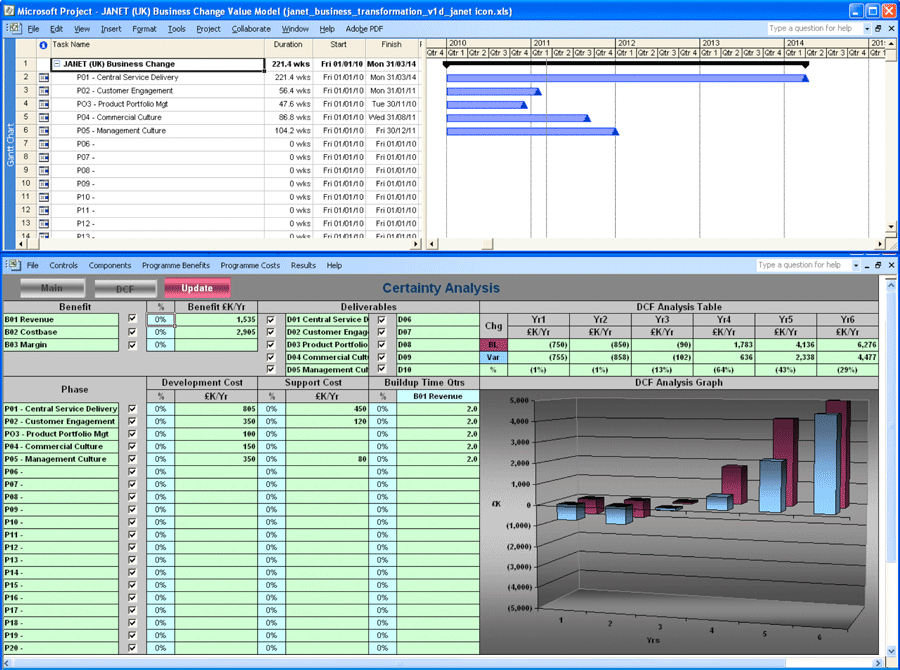The image size is (900, 670).
Task: Toggle the P03 Product Portfolio Mgt checkbox
Action: coord(133,434)
